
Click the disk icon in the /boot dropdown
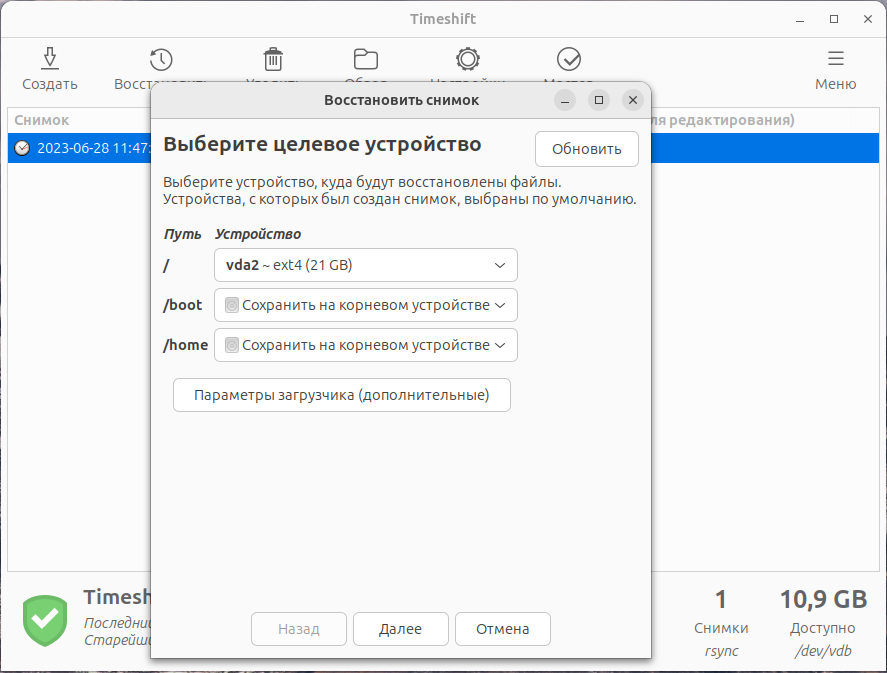(x=232, y=305)
